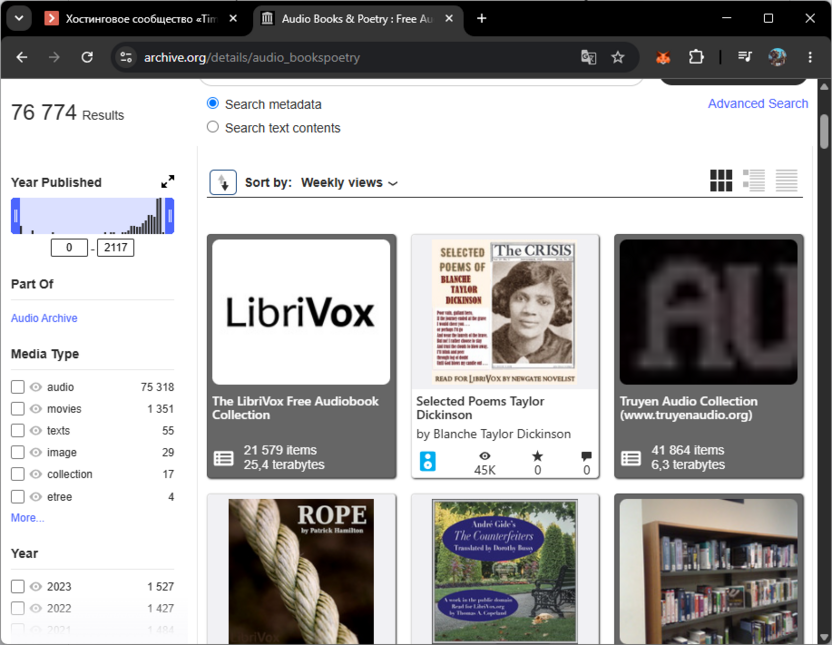Open the Weekly views sort dropdown
This screenshot has height=645, width=832.
349,182
